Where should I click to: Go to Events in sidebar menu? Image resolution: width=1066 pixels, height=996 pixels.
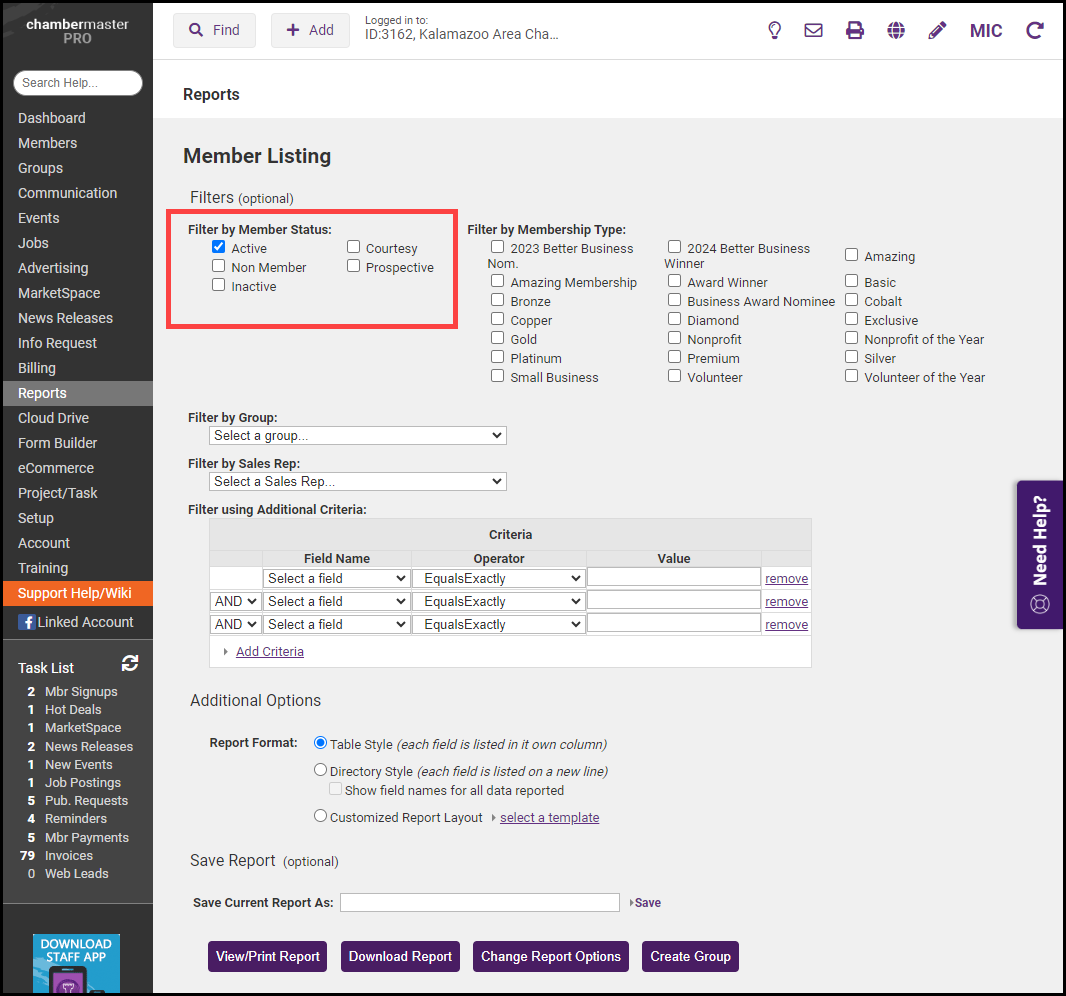39,218
